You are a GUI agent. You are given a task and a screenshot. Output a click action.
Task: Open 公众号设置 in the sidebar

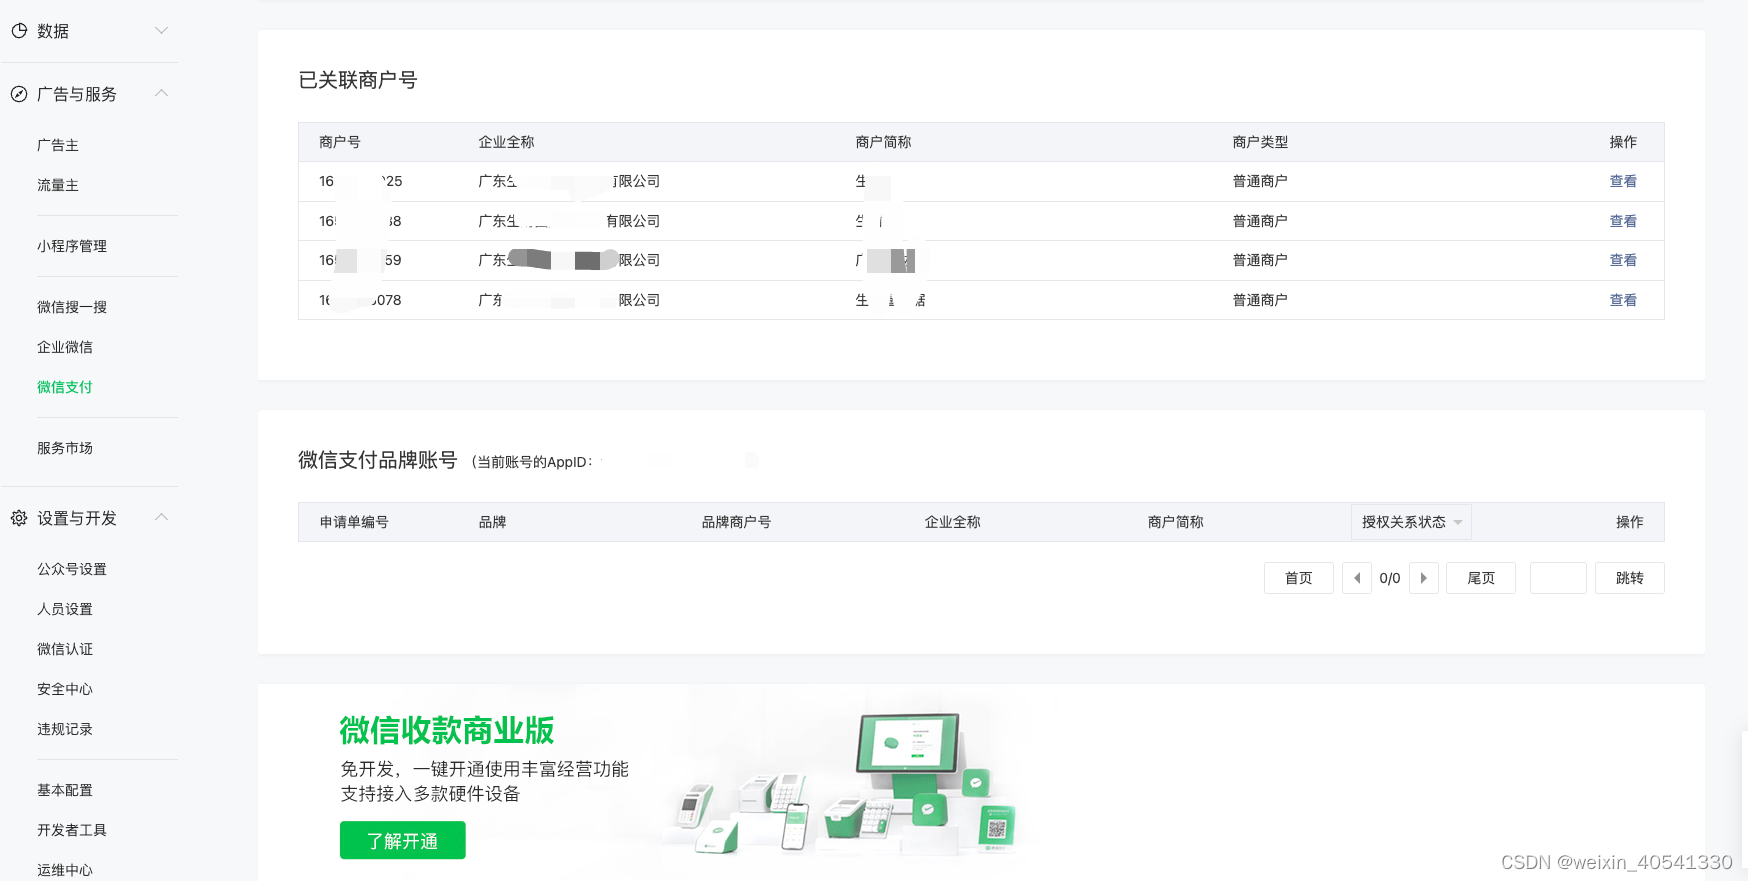[72, 569]
